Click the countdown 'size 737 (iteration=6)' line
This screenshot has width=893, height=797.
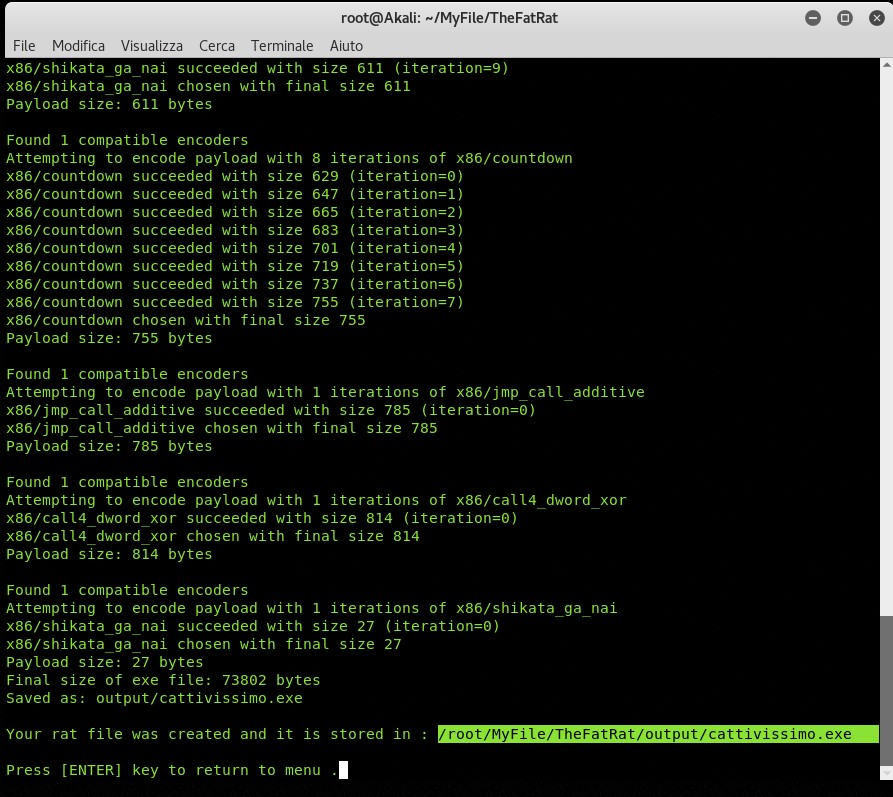(235, 284)
